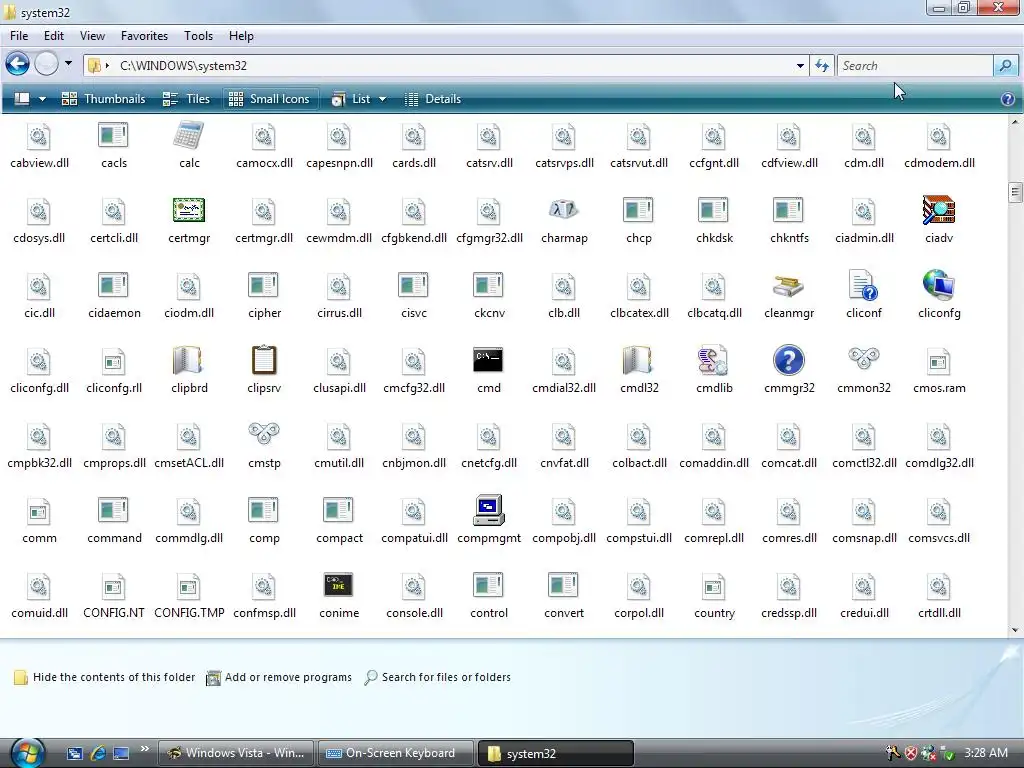Open the cmmgr32 help icon
The image size is (1024, 768).
[788, 360]
